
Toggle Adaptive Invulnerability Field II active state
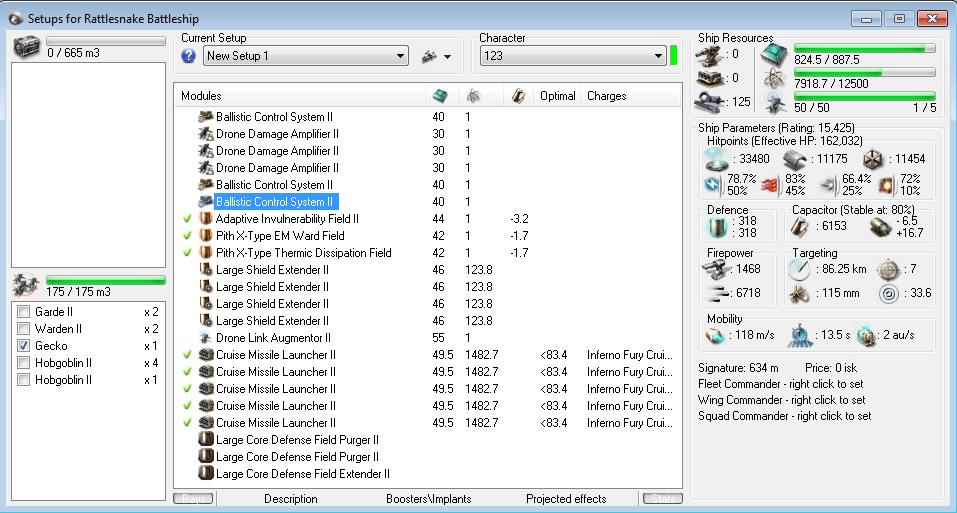pyautogui.click(x=187, y=218)
